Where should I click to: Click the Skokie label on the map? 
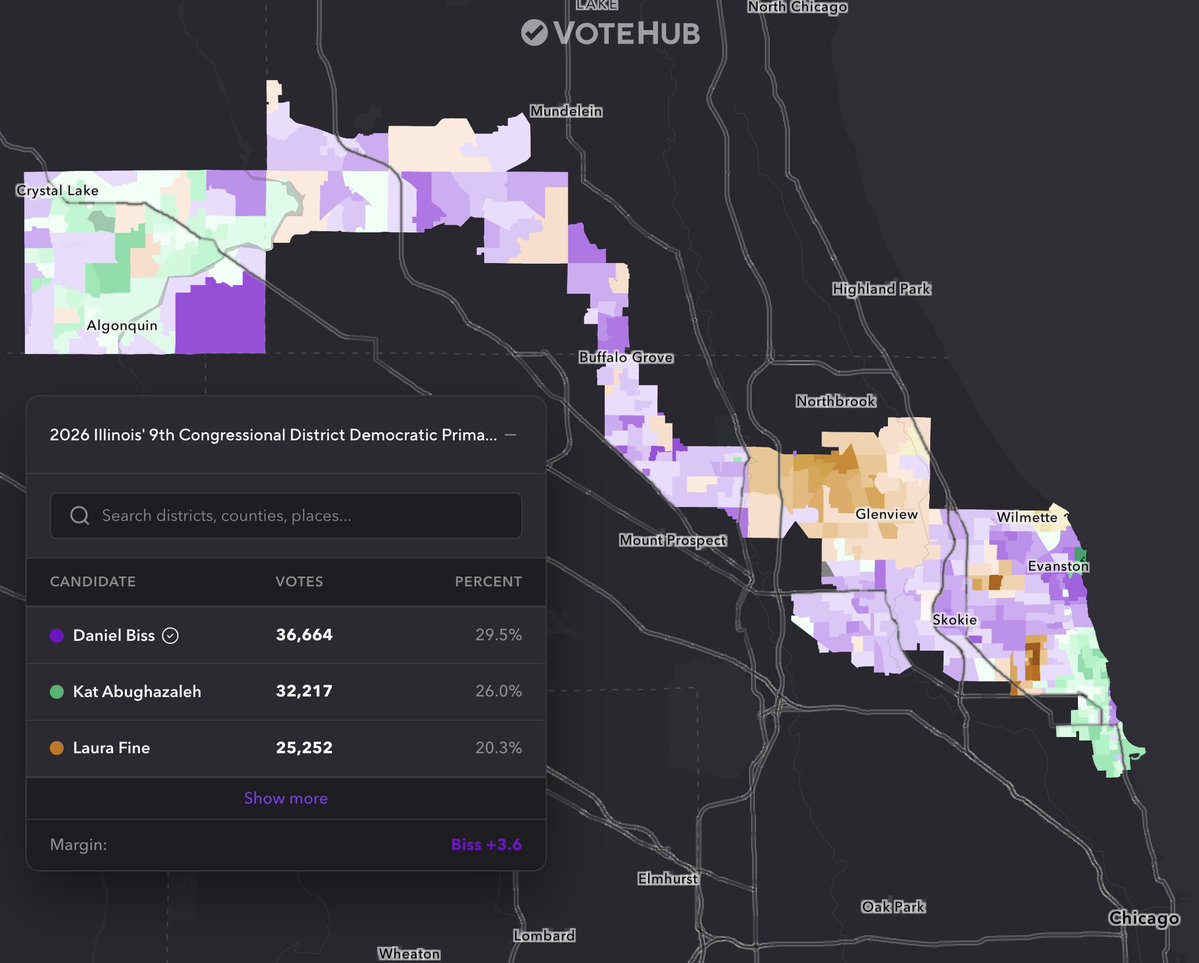tap(953, 620)
